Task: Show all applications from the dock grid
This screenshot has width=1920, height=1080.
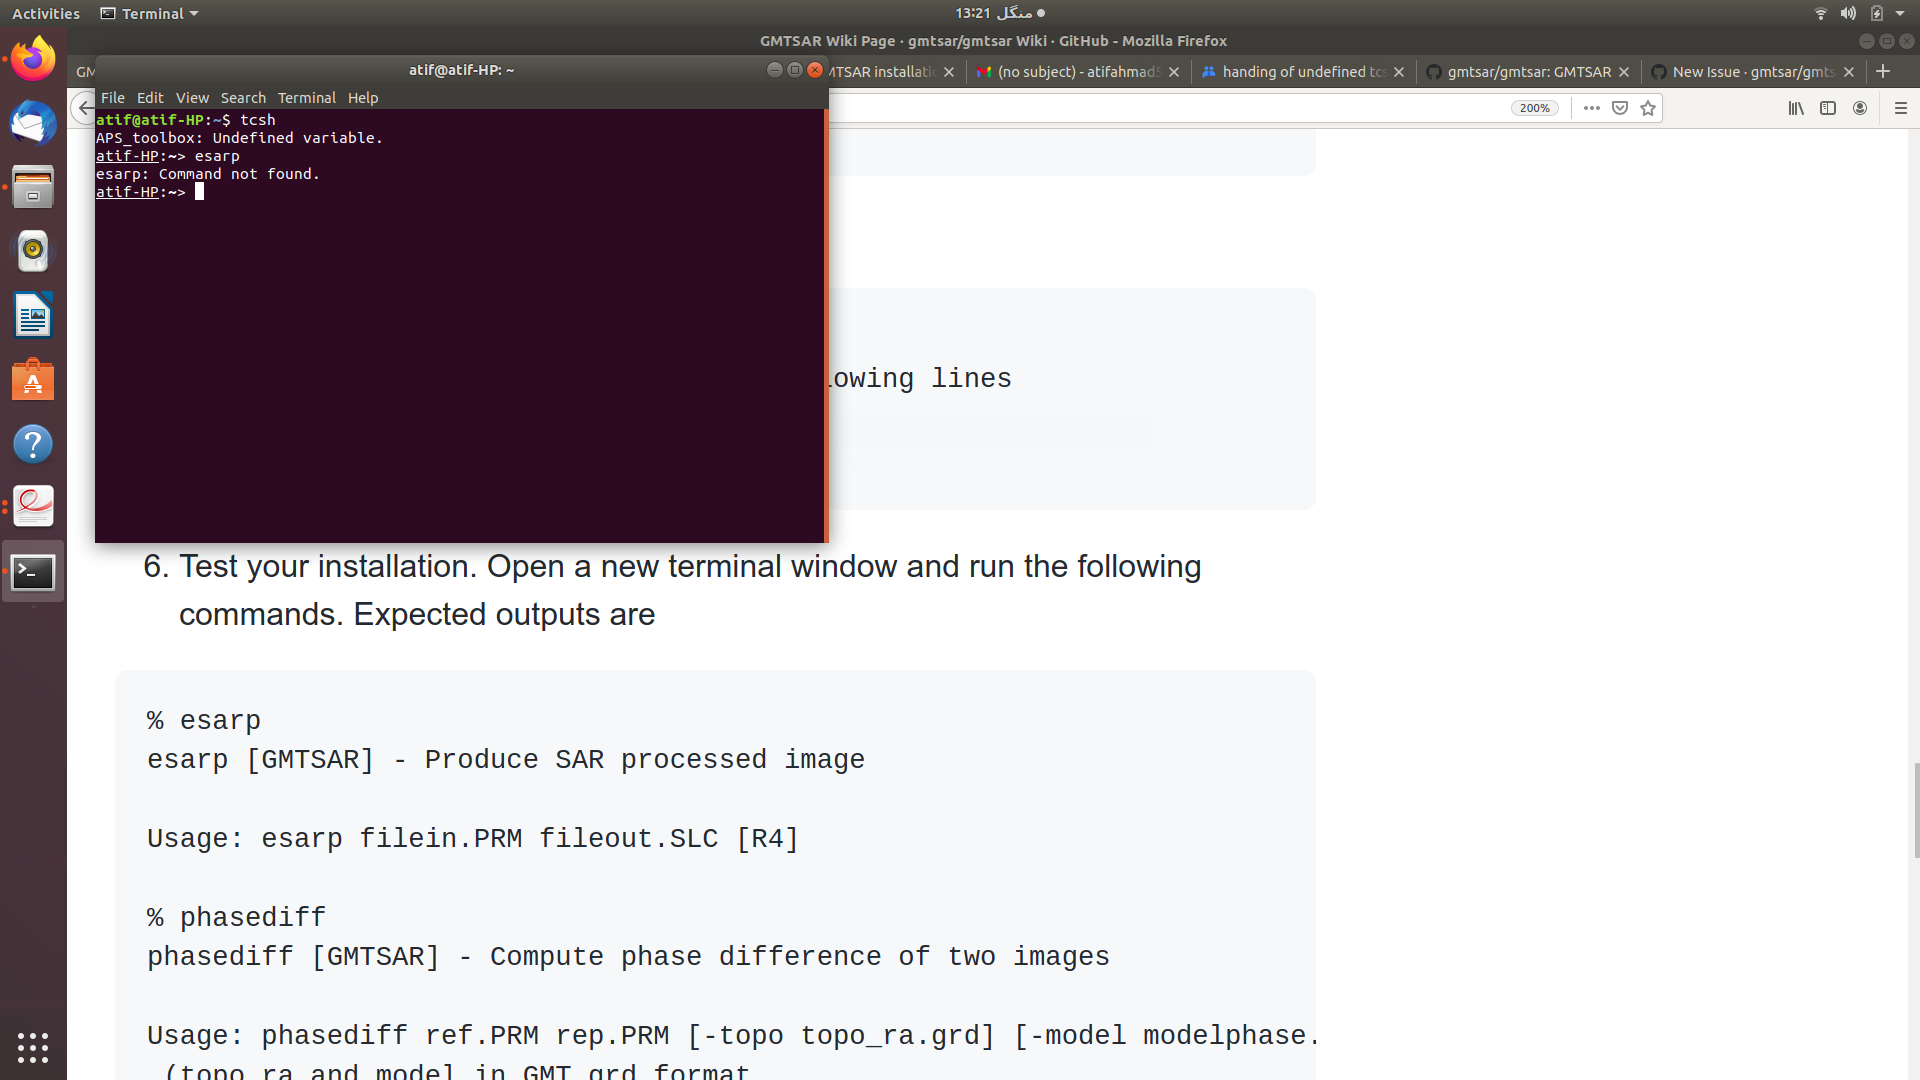Action: 33,1047
